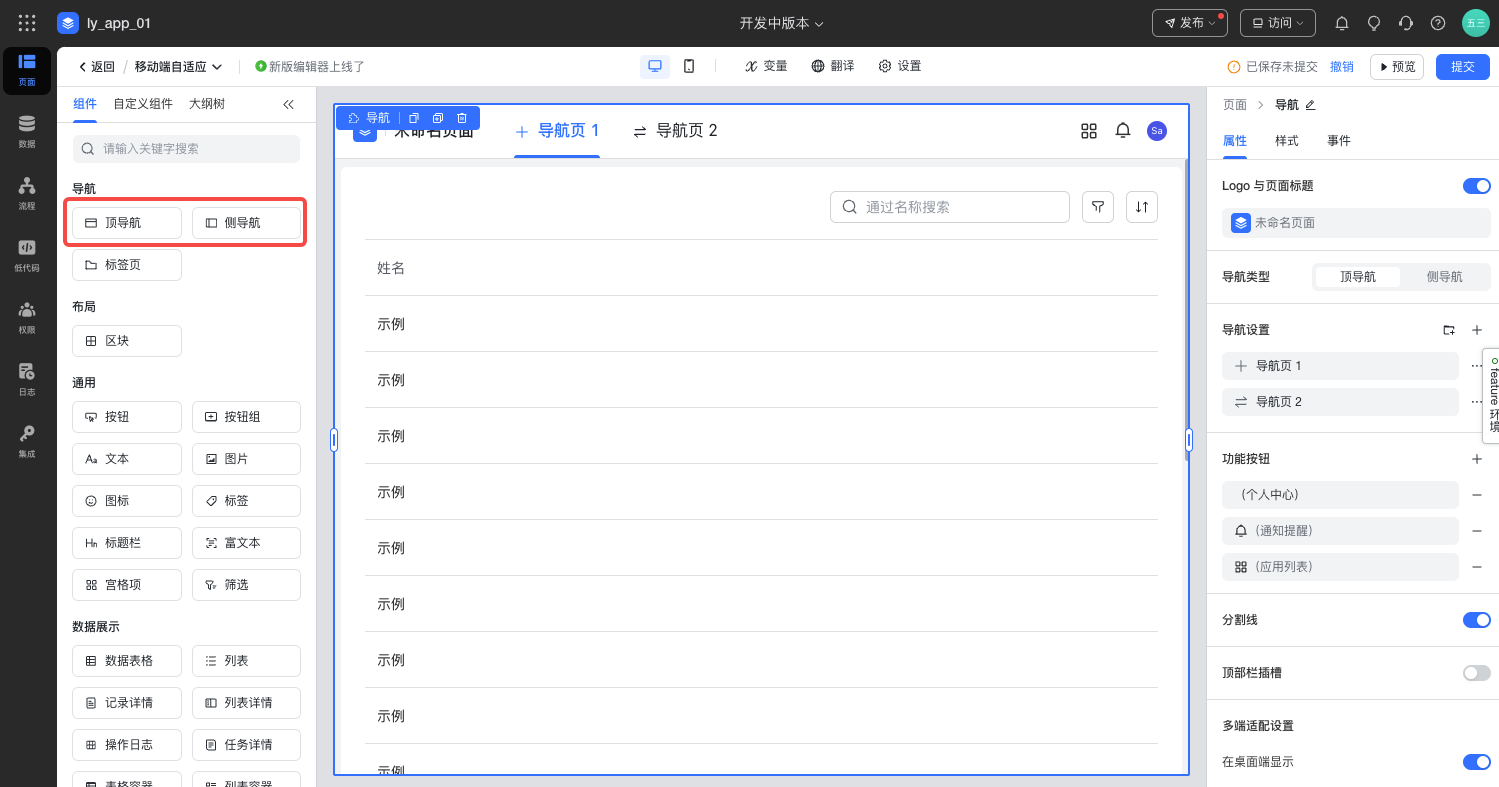1499x787 pixels.
Task: Click the 撤销 link
Action: tap(1342, 67)
